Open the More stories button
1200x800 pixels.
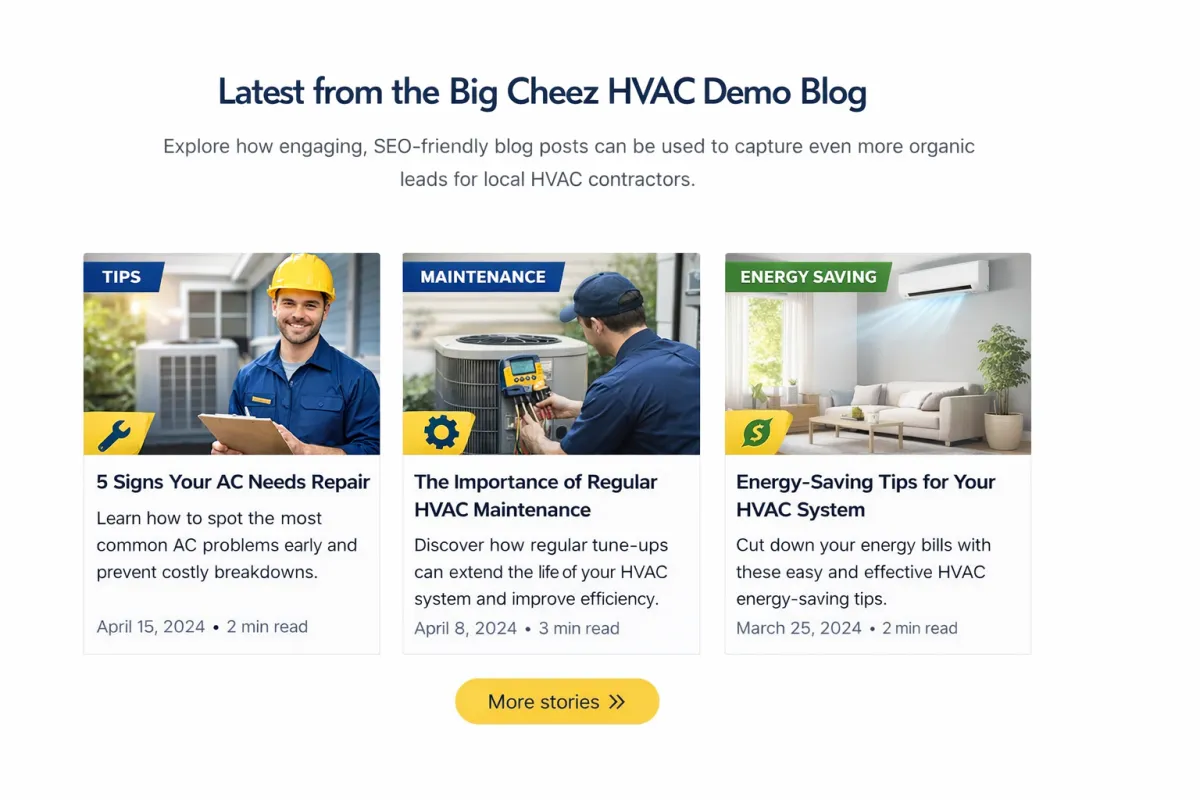point(557,701)
